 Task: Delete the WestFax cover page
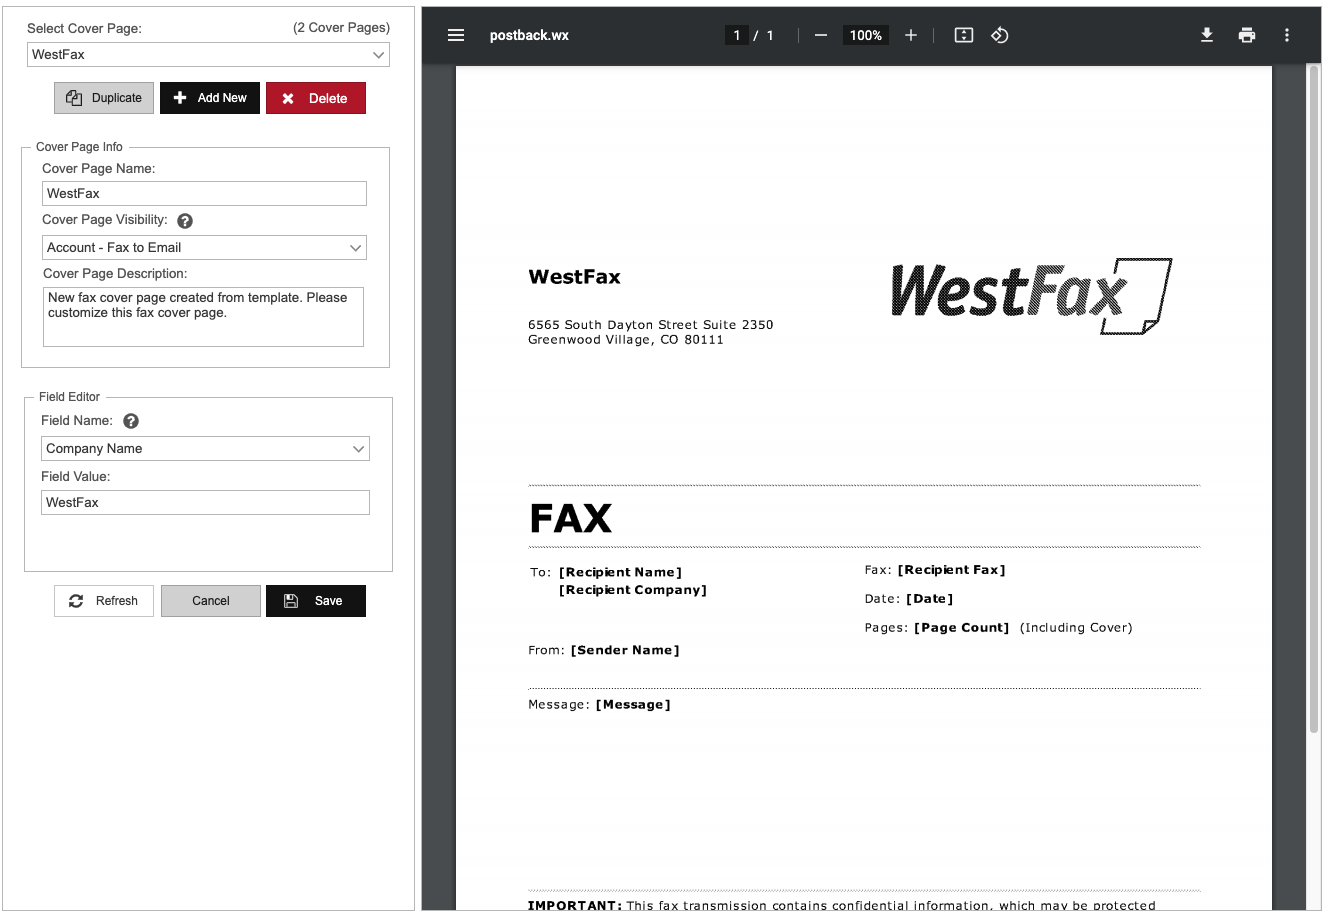tap(316, 98)
